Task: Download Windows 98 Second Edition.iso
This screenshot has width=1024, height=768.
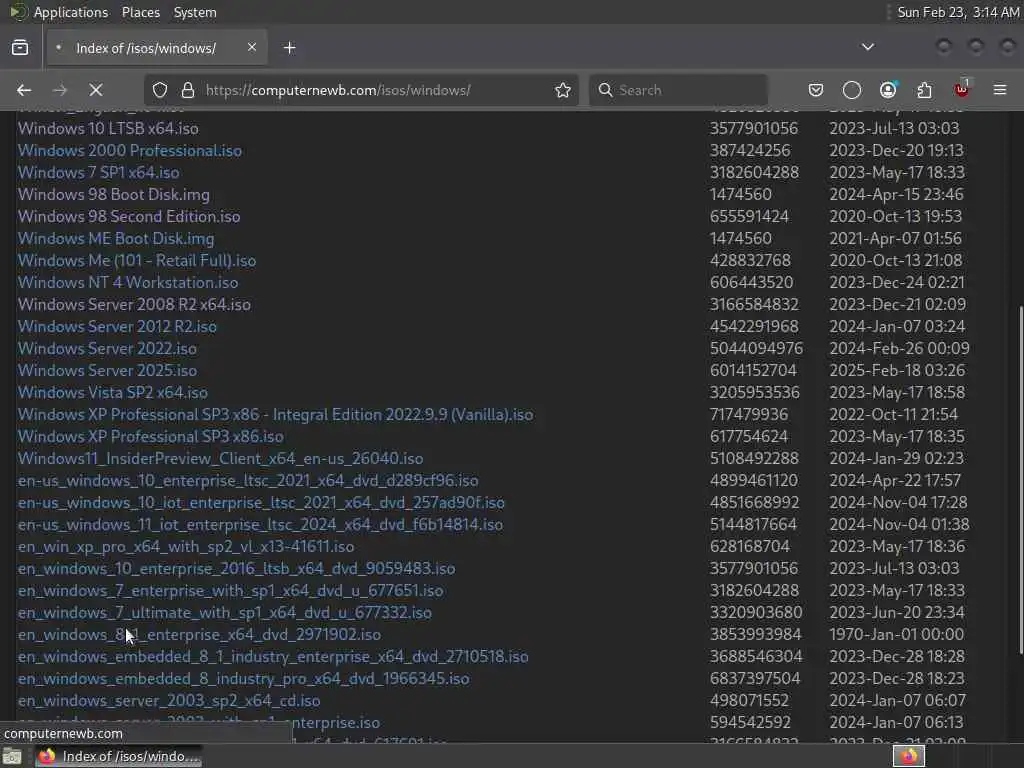Action: pos(129,217)
